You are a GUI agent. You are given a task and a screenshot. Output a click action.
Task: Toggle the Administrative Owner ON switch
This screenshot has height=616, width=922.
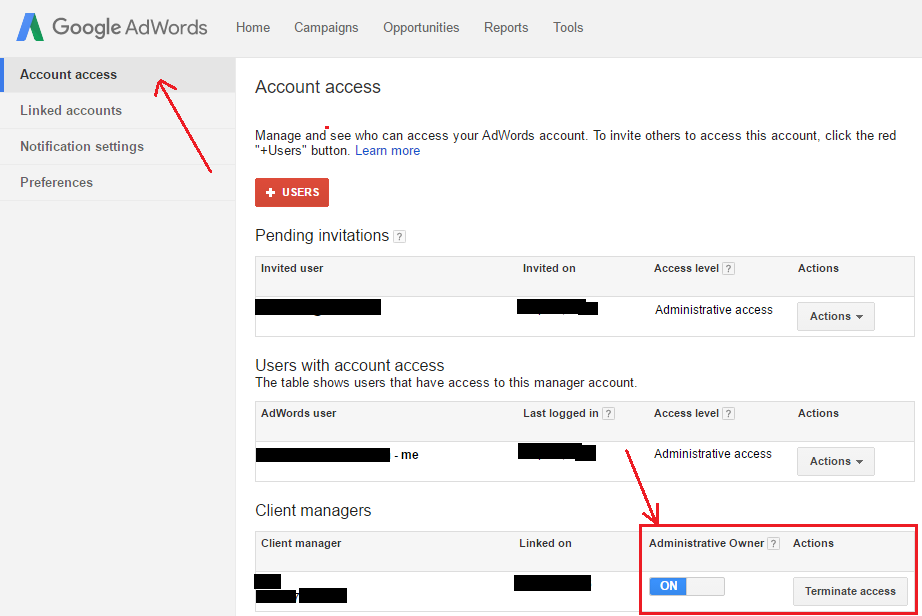(x=687, y=586)
